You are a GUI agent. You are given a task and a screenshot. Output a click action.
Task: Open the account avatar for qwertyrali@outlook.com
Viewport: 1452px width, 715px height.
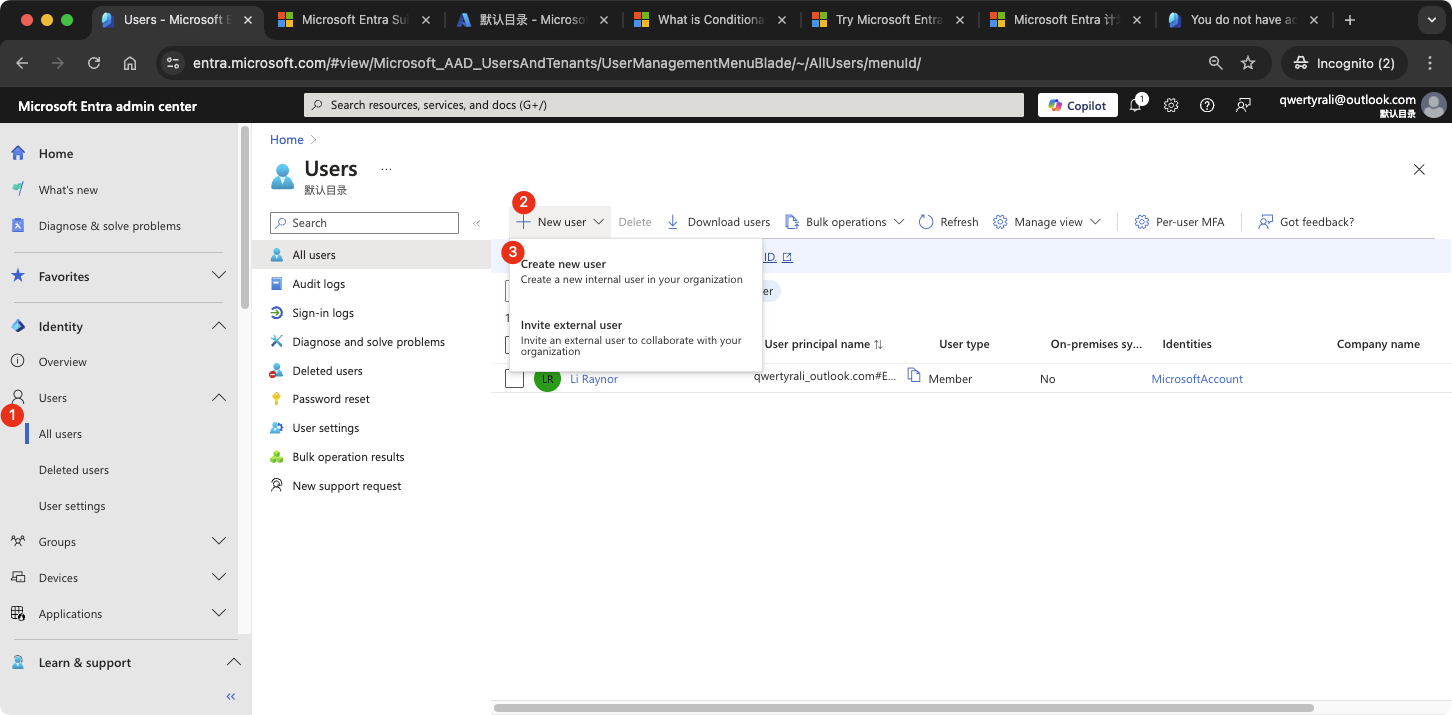(1434, 105)
